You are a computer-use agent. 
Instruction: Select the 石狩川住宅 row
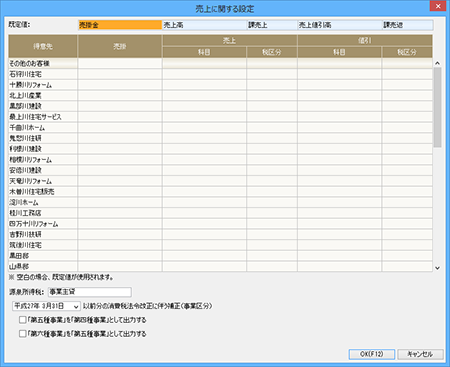[x=220, y=74]
